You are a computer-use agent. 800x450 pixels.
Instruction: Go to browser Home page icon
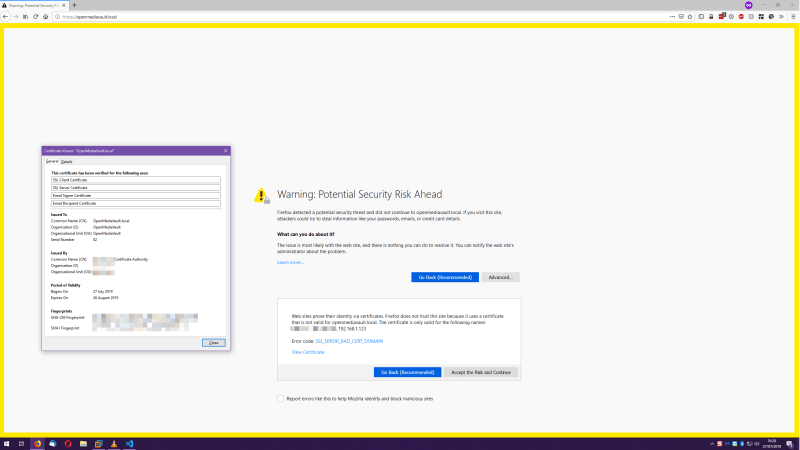pos(45,17)
